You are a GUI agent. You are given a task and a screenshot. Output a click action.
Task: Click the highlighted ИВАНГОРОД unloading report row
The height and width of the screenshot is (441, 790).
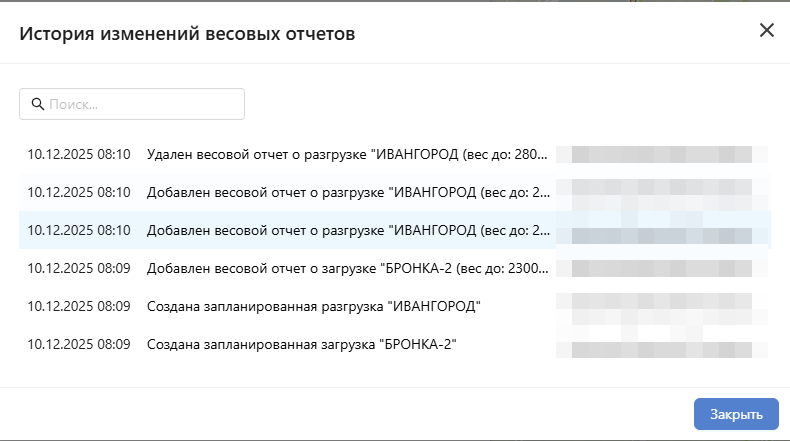[347, 230]
